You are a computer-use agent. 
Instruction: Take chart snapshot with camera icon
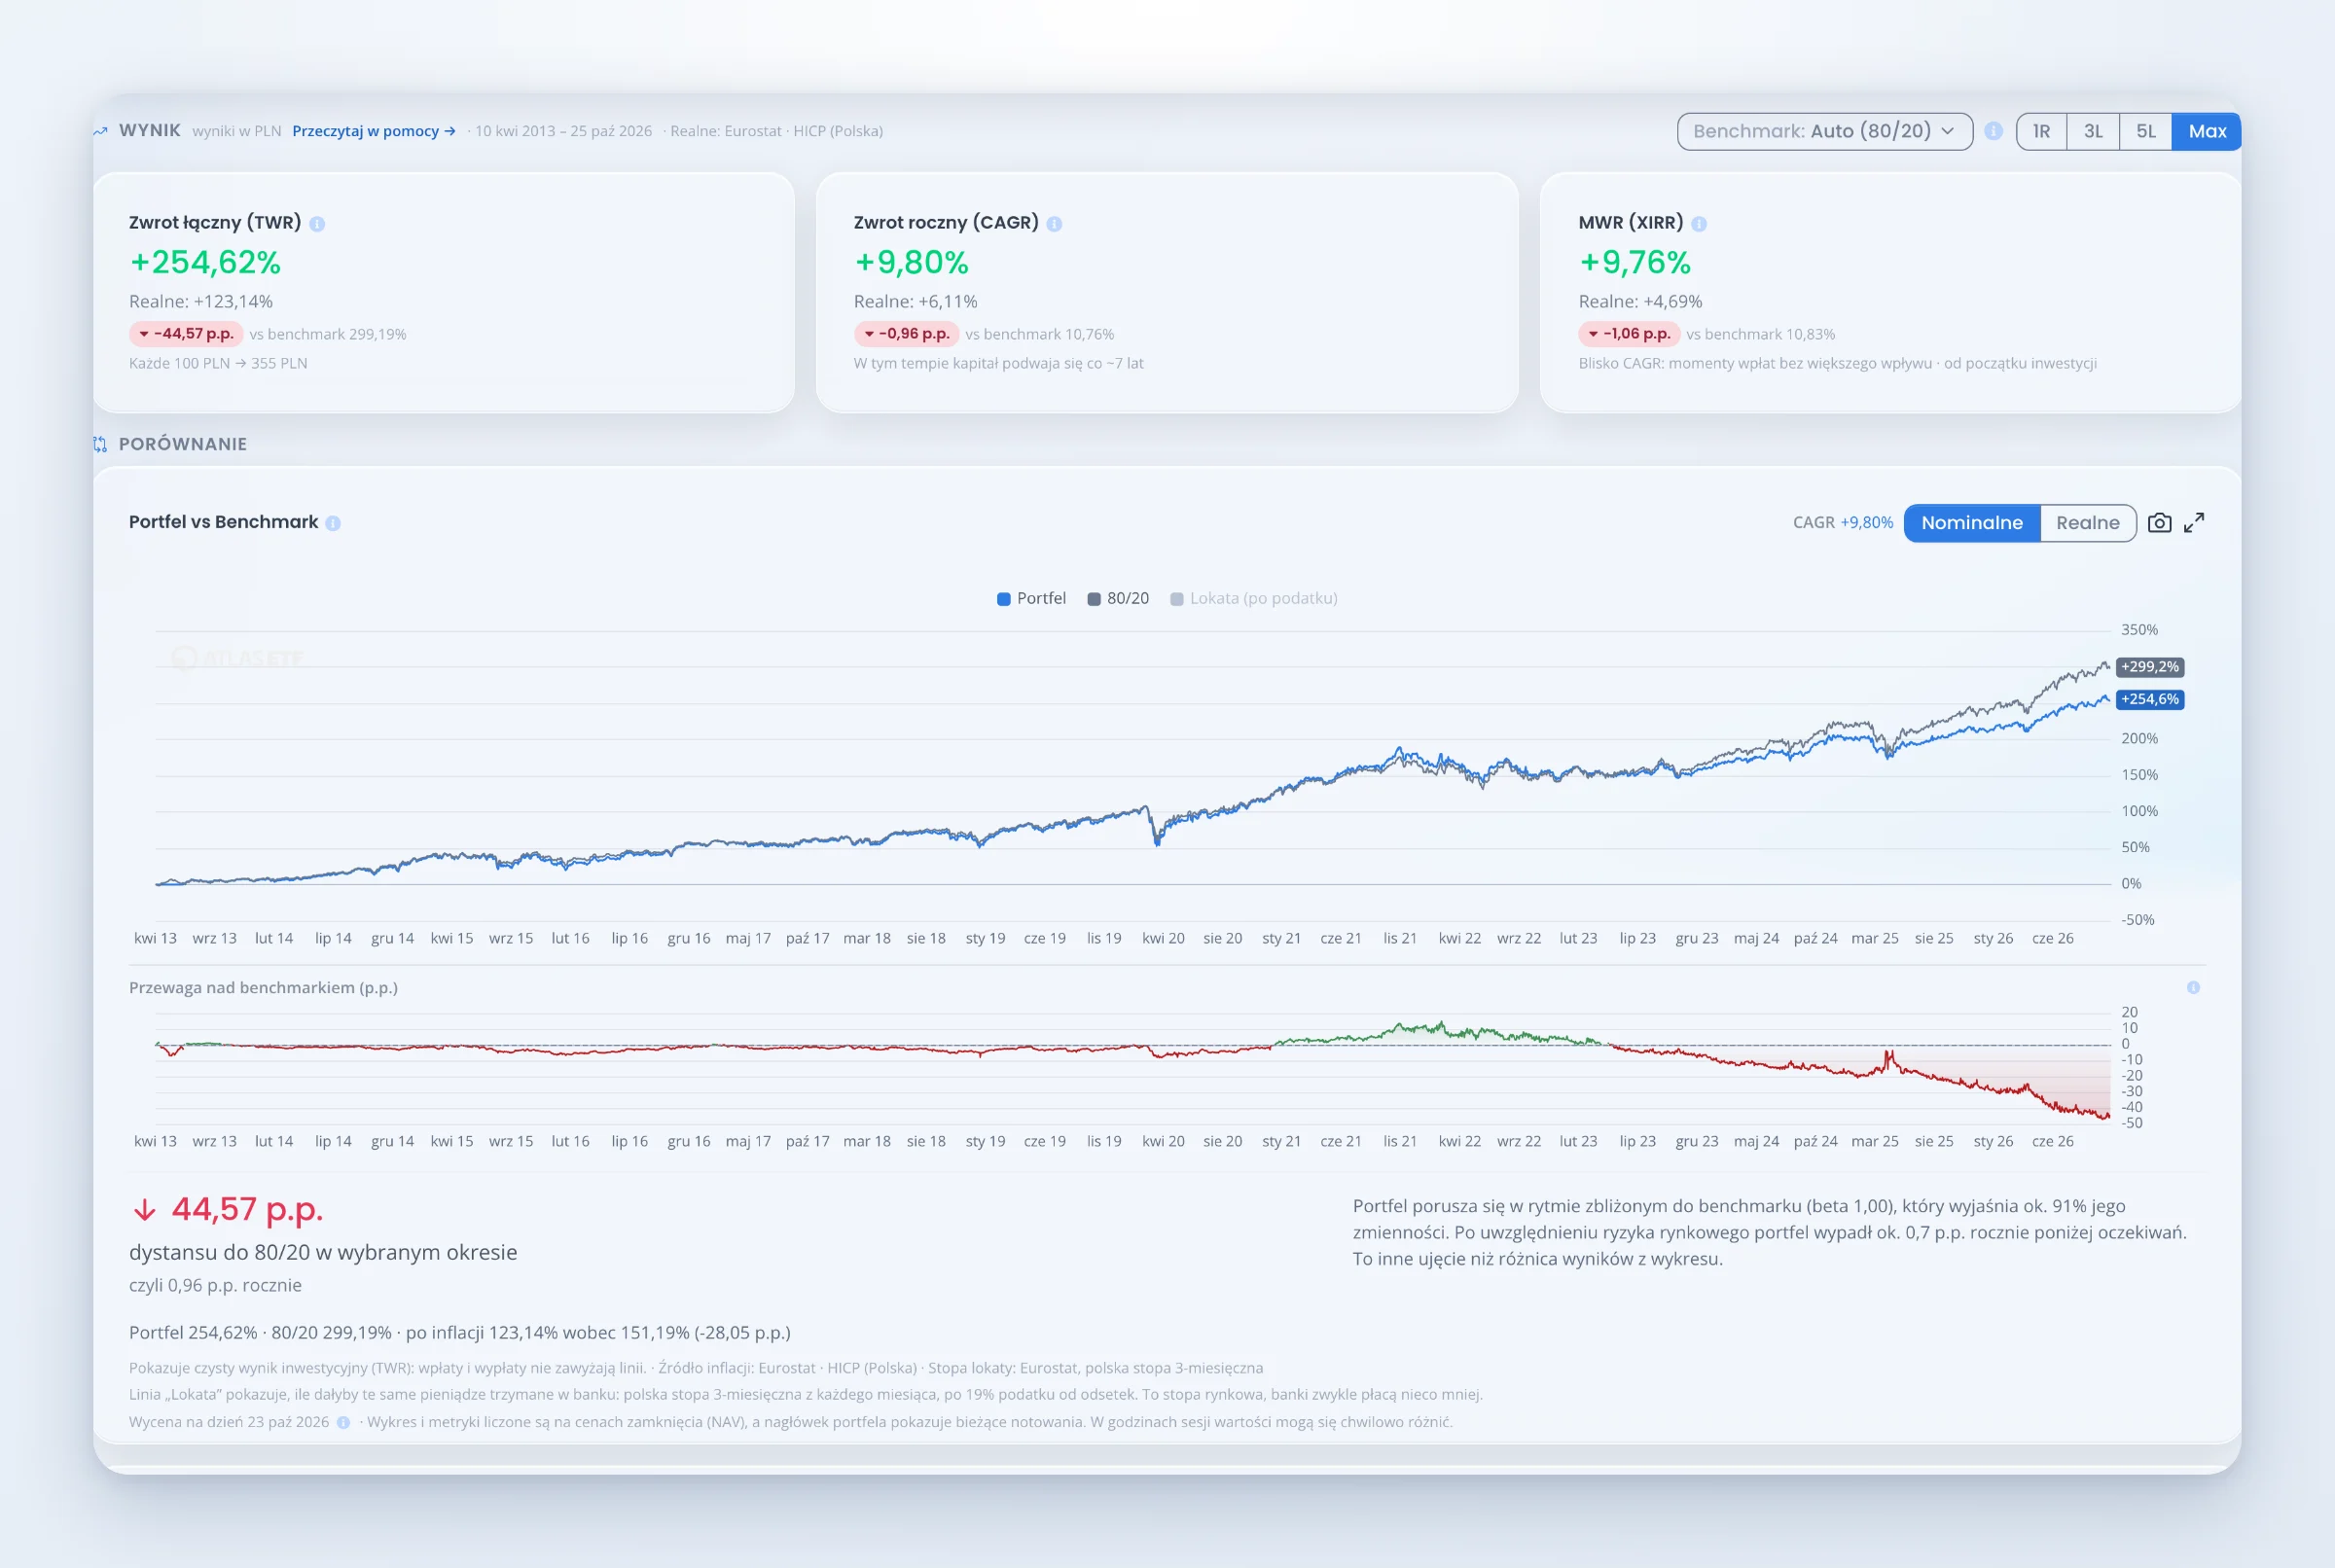click(x=2160, y=523)
